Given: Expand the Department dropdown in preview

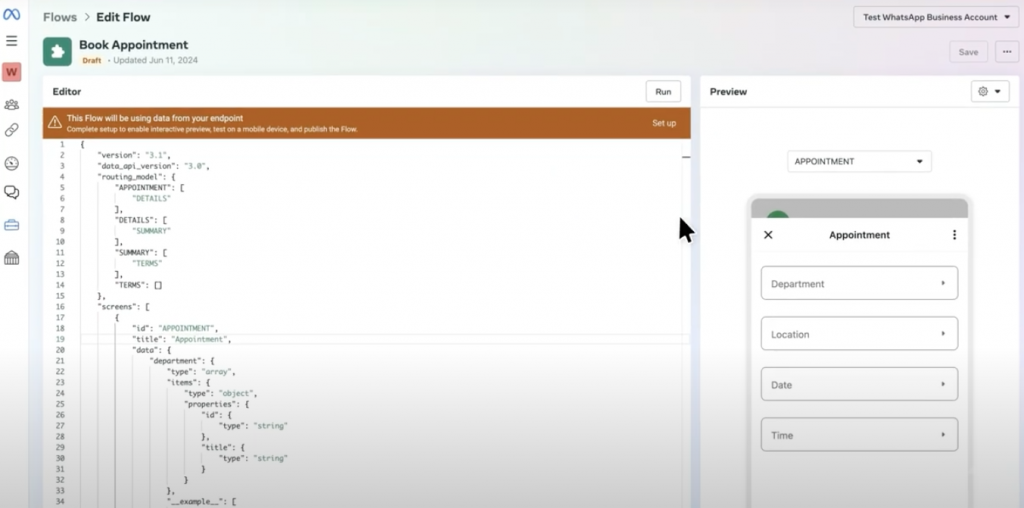Looking at the screenshot, I should pos(859,283).
